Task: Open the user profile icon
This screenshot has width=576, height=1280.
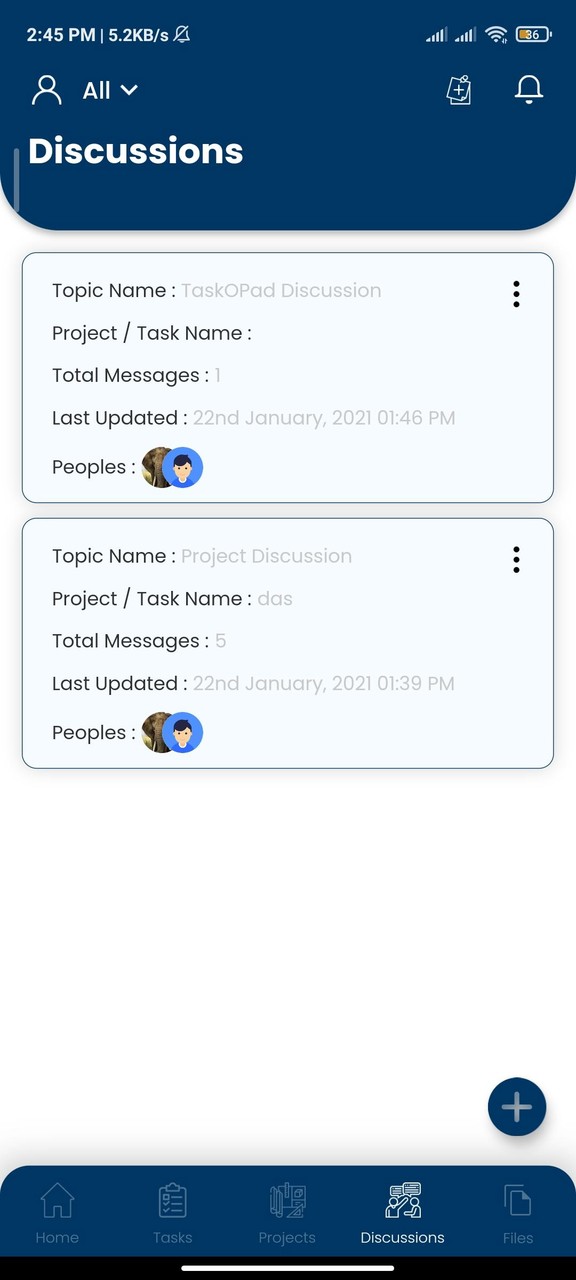Action: pyautogui.click(x=45, y=90)
